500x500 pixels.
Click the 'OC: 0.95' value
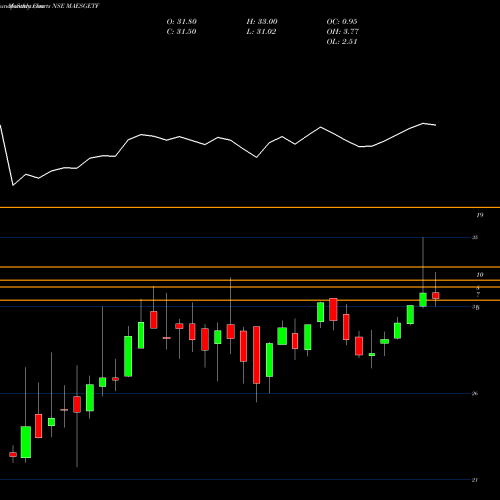tap(342, 22)
